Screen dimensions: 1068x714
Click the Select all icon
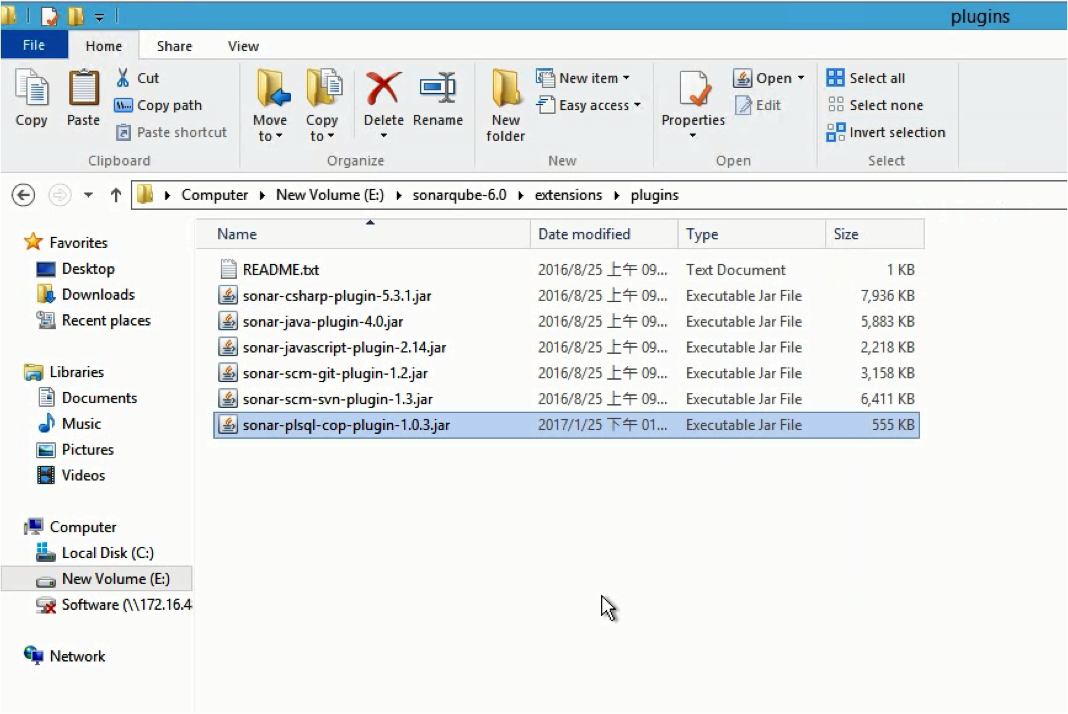pyautogui.click(x=835, y=78)
